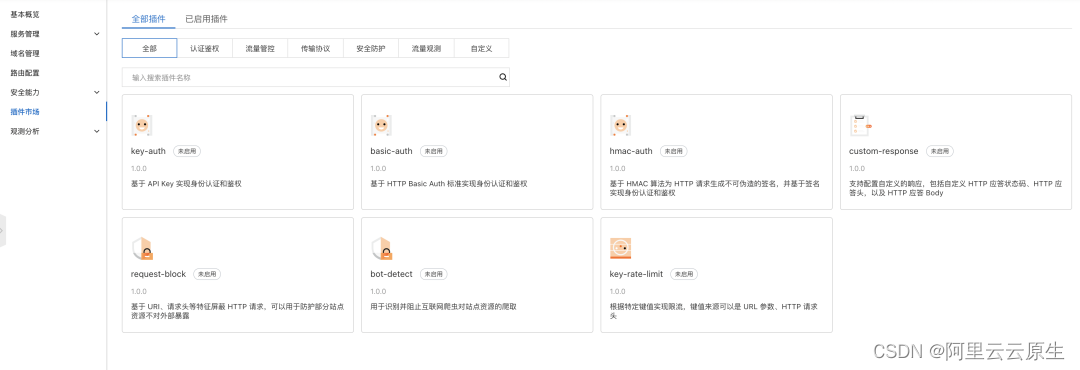Click the 未启用 badge on basic-auth
This screenshot has width=1080, height=370.
(x=433, y=151)
